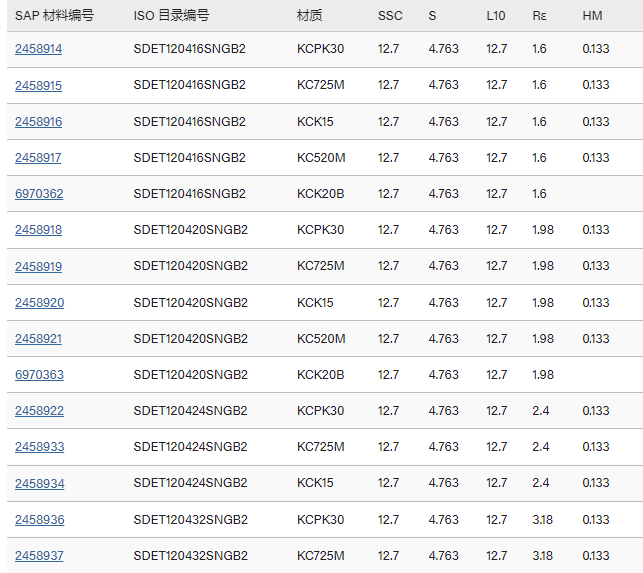643x573 pixels.
Task: Click the 2458920 link
Action: point(39,303)
